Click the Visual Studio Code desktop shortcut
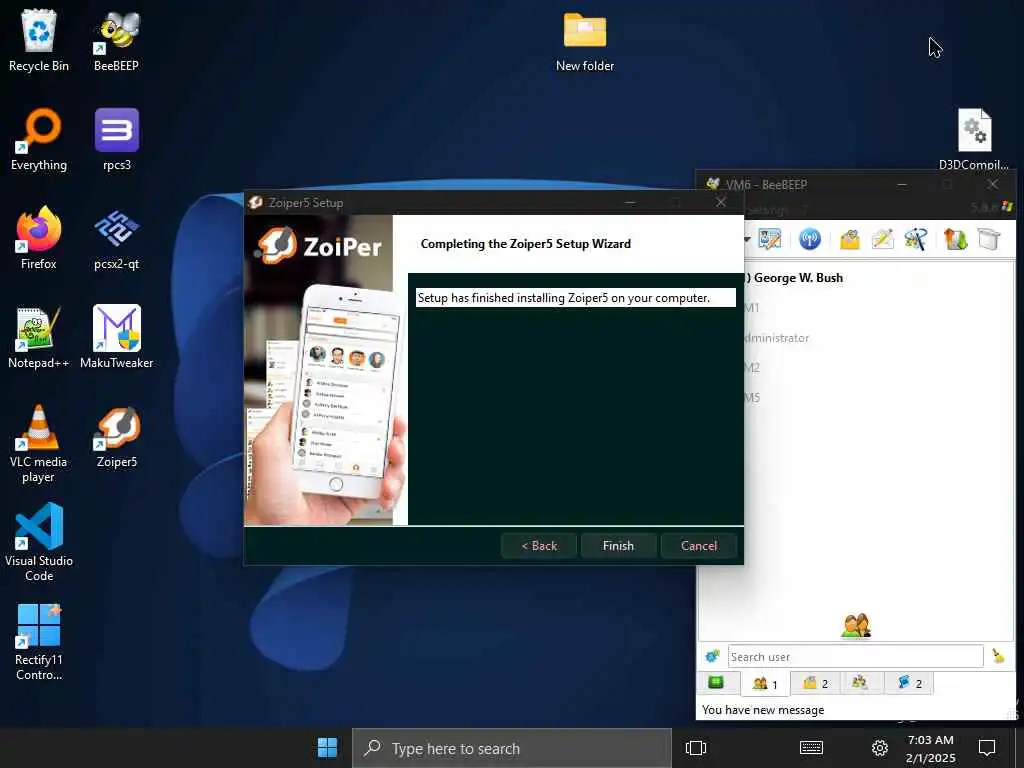The image size is (1024, 768). pyautogui.click(x=39, y=542)
